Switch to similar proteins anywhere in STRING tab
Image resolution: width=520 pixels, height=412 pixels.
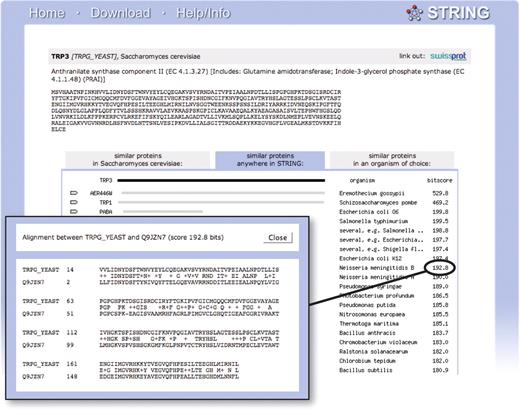tap(270, 160)
